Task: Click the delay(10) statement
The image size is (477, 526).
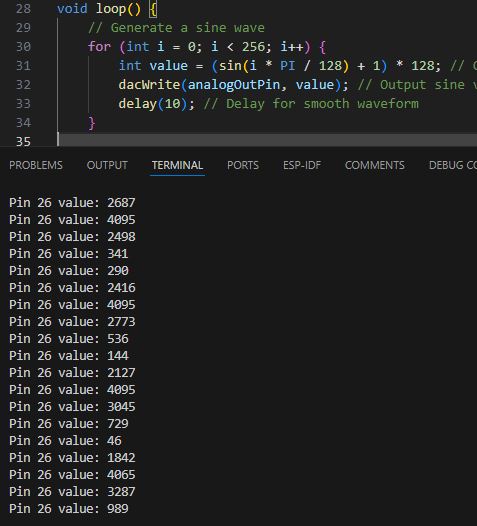Action: tap(156, 104)
